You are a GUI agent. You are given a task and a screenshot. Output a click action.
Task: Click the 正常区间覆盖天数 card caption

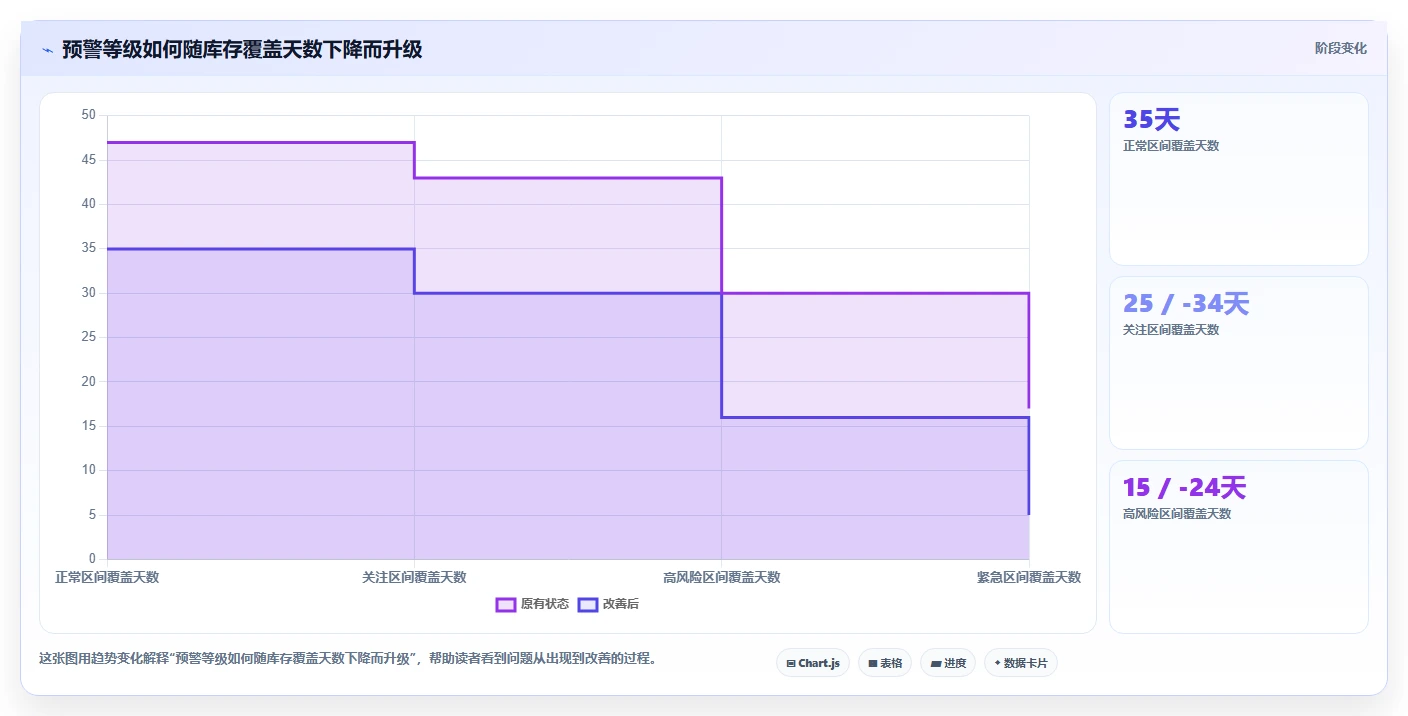pos(1171,146)
